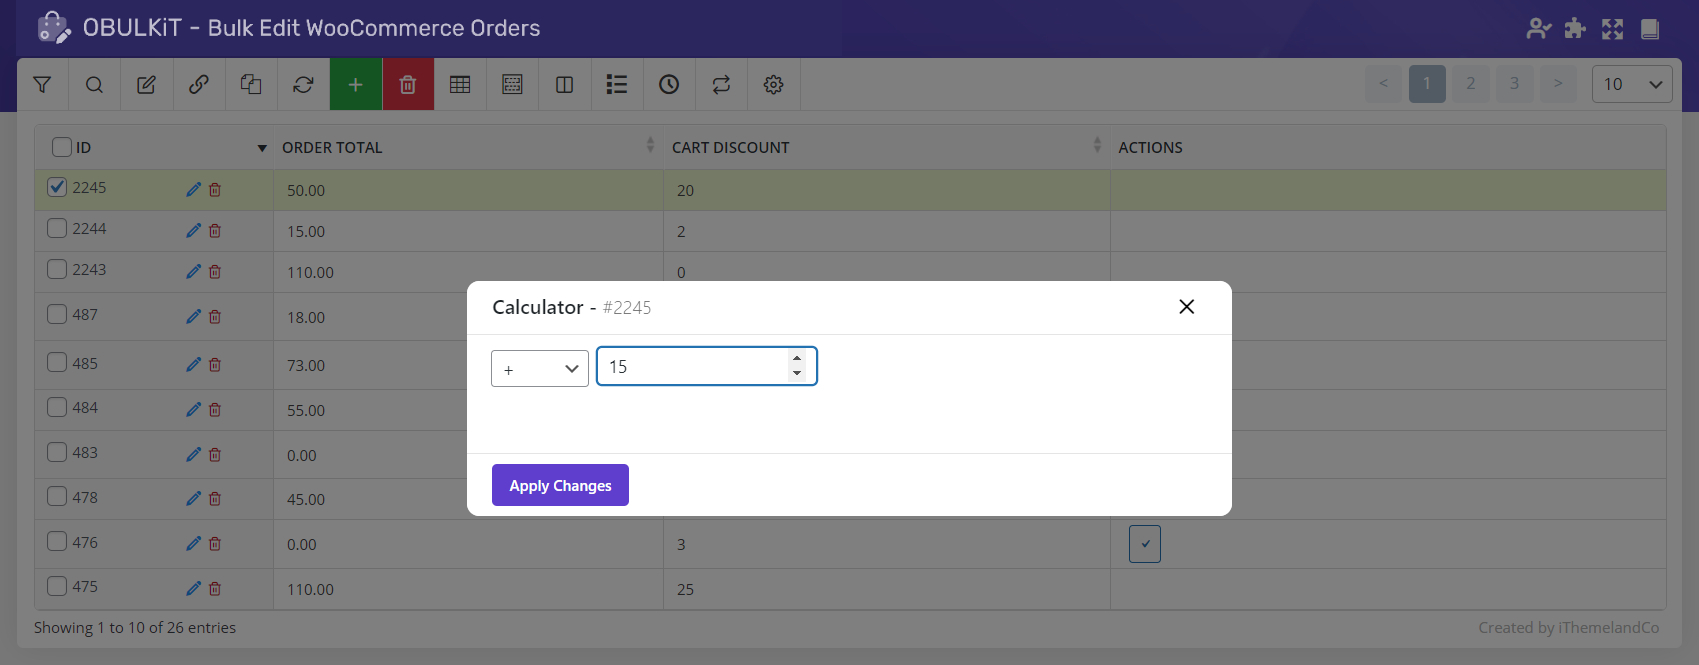The height and width of the screenshot is (665, 1699).
Task: Uncheck the checkbox for order 2245
Action: click(x=58, y=187)
